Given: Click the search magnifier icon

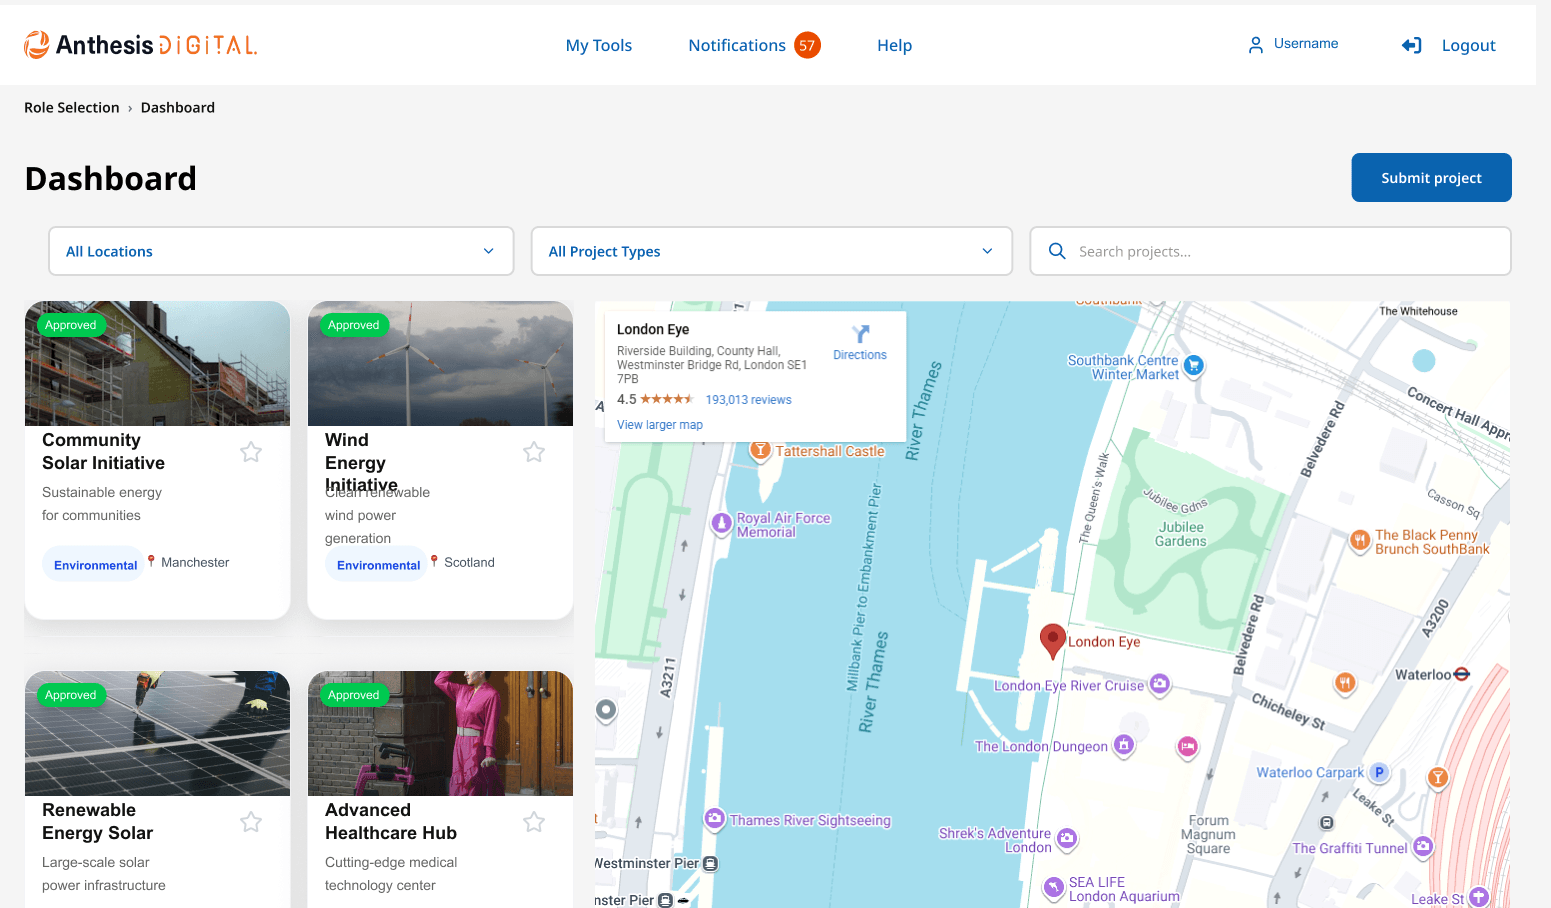Looking at the screenshot, I should point(1057,251).
